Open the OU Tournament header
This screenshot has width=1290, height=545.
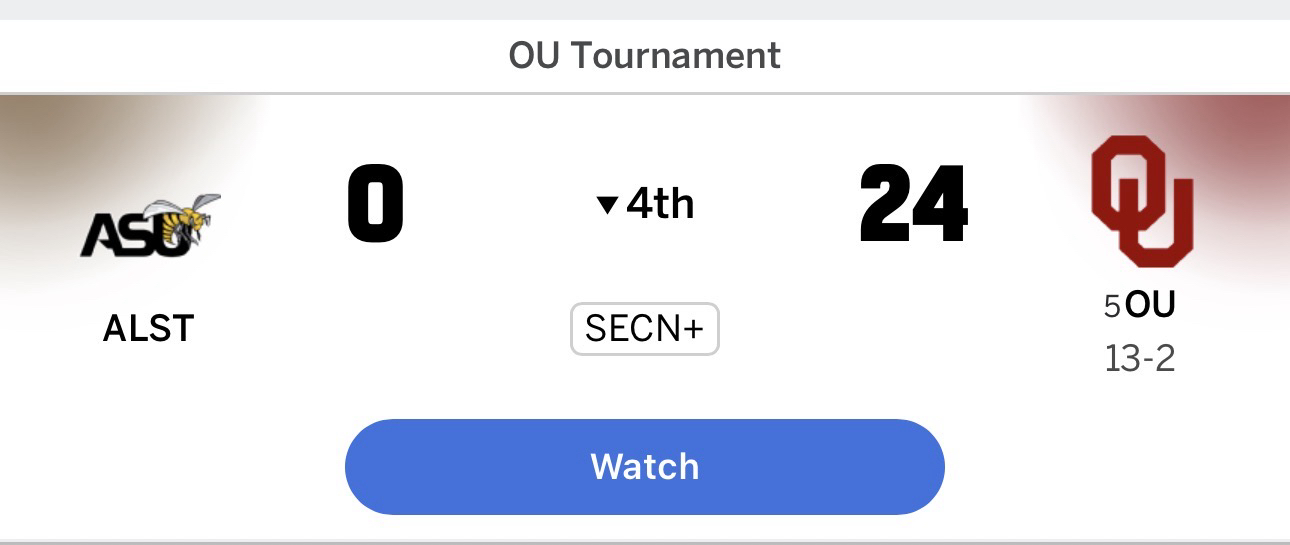pos(645,55)
